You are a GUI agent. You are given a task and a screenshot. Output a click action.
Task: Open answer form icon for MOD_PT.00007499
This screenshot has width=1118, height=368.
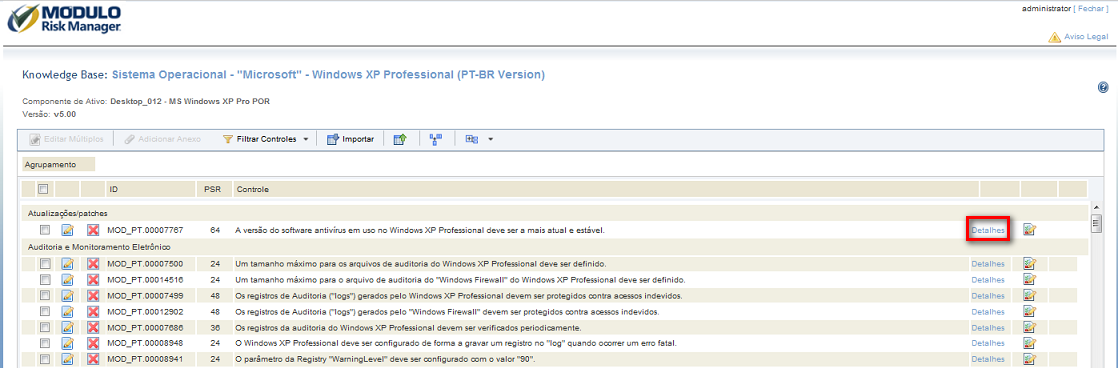[x=1029, y=295]
